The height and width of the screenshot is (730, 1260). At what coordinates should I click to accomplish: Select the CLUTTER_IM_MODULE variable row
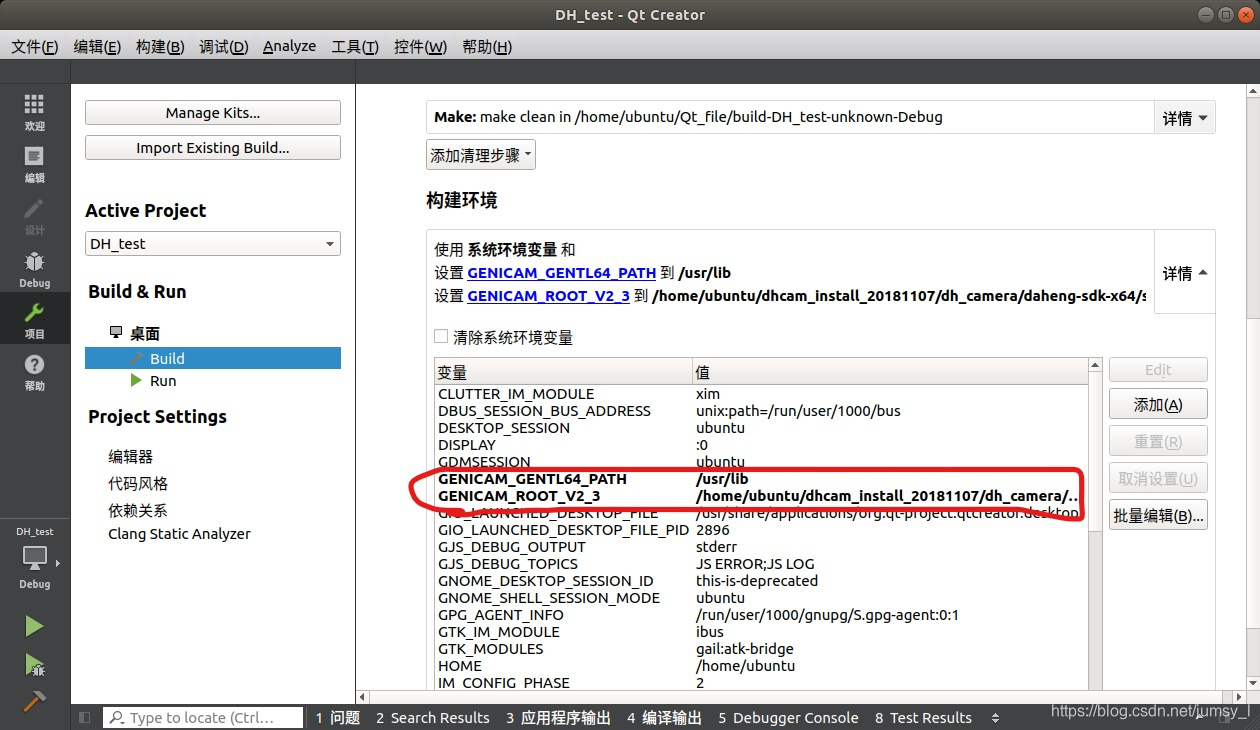(761, 394)
